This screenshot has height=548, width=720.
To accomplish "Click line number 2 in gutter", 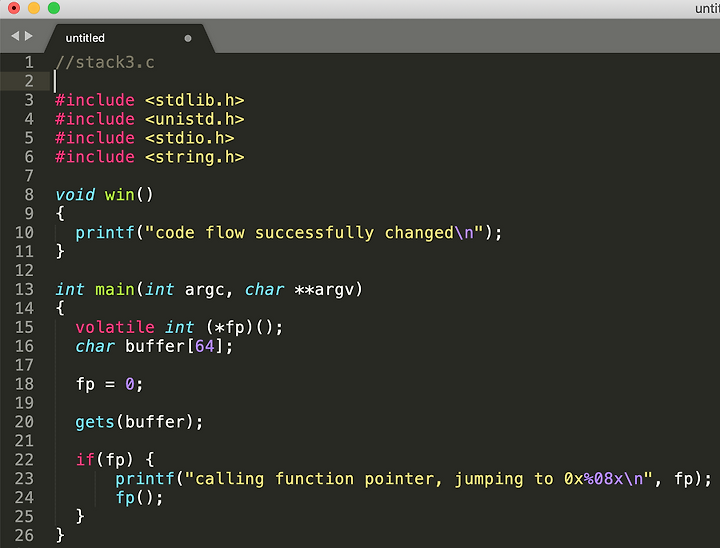I will click(29, 81).
